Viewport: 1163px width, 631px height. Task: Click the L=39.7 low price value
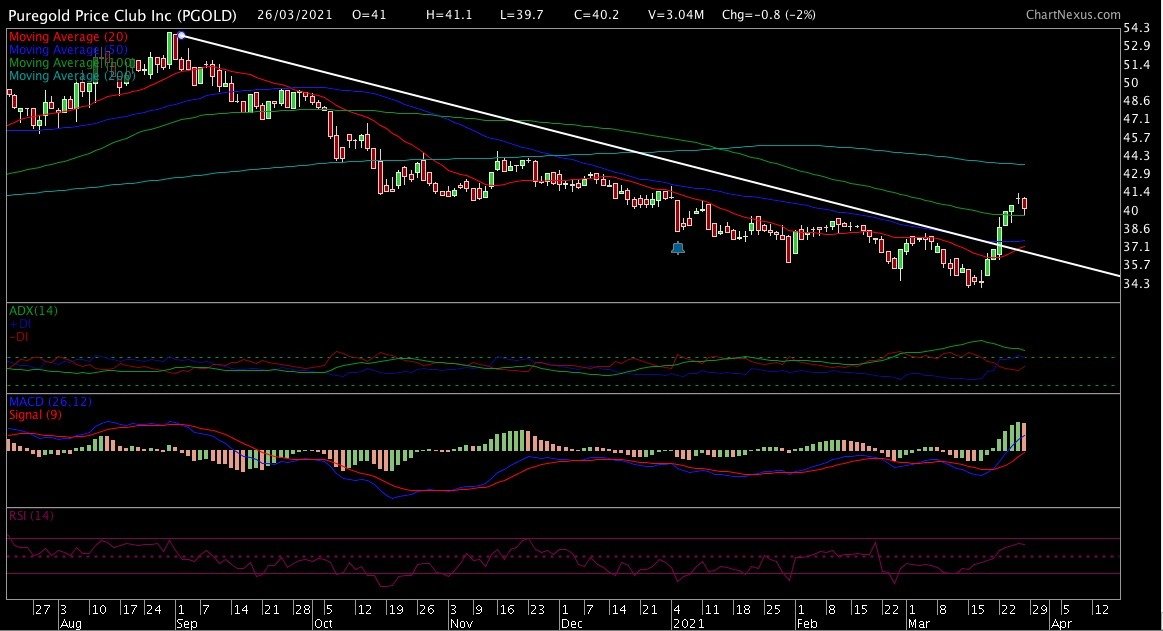pos(521,14)
